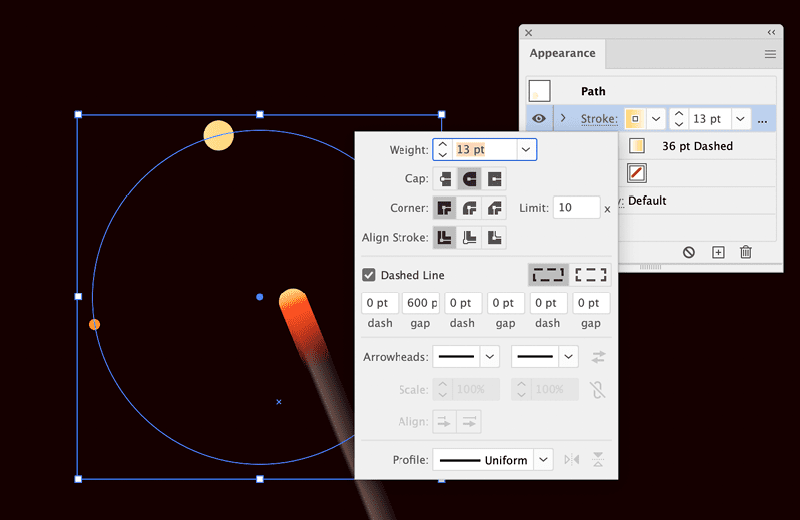Open stroke color swatch dropdown arrow
The image size is (800, 520).
pos(656,119)
